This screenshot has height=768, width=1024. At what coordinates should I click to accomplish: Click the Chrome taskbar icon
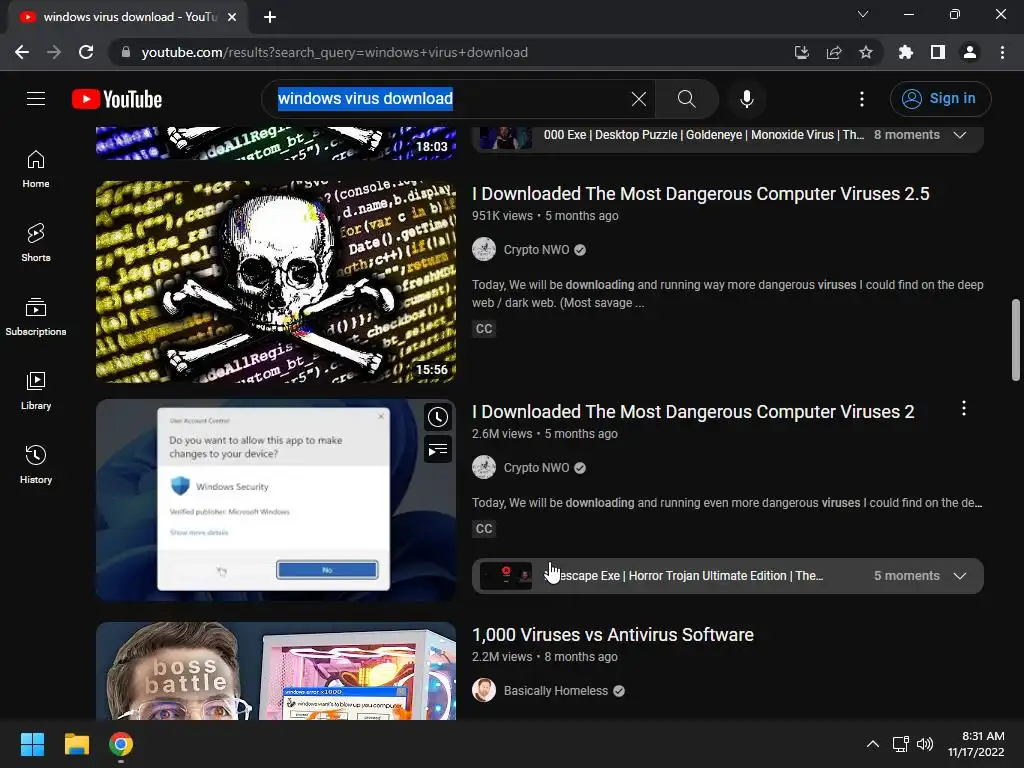[121, 744]
